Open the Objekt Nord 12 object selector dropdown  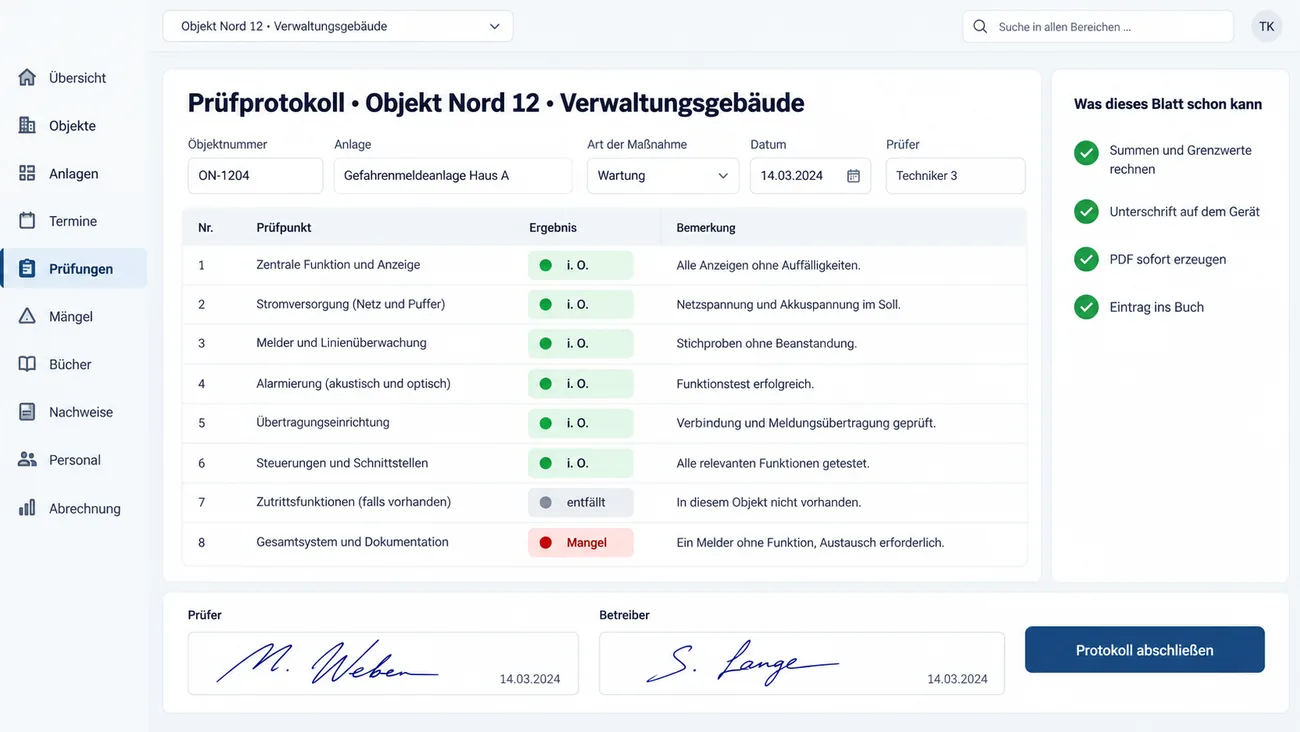coord(338,26)
